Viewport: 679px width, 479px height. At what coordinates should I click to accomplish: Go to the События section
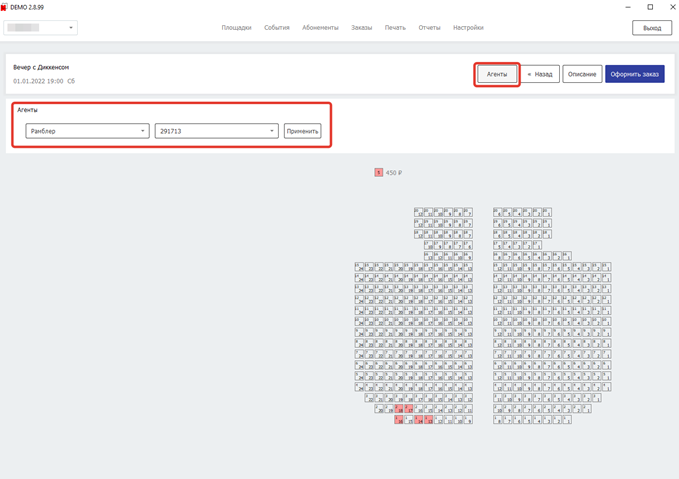(x=277, y=28)
